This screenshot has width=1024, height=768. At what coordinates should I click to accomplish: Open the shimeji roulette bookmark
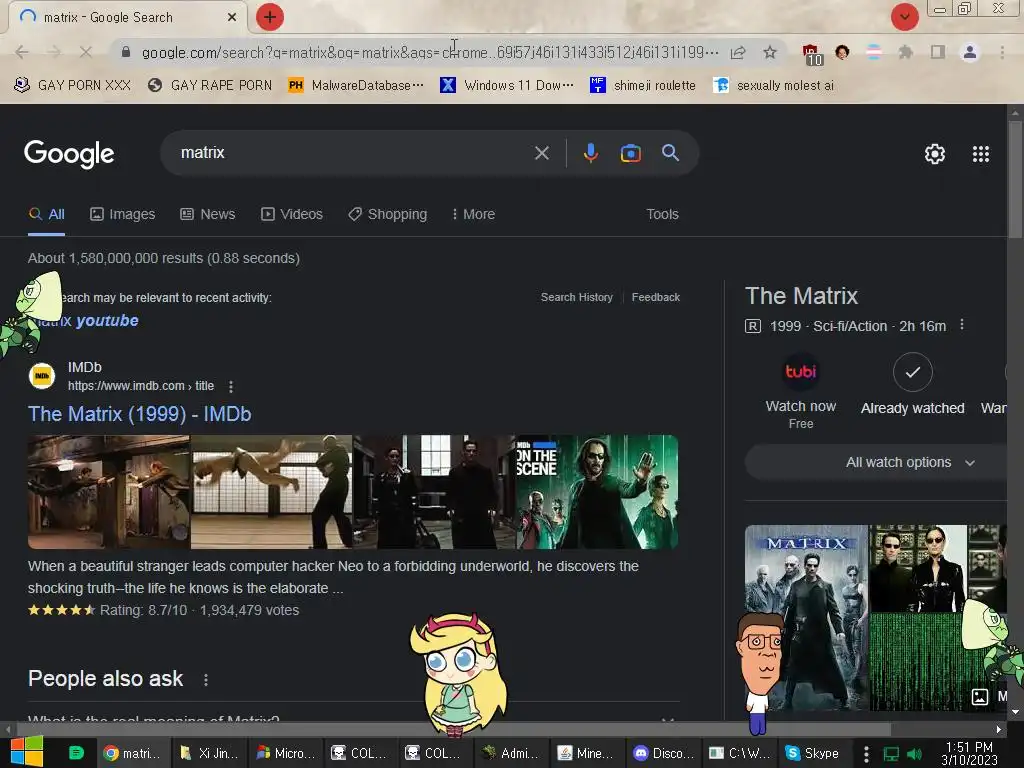[x=643, y=86]
